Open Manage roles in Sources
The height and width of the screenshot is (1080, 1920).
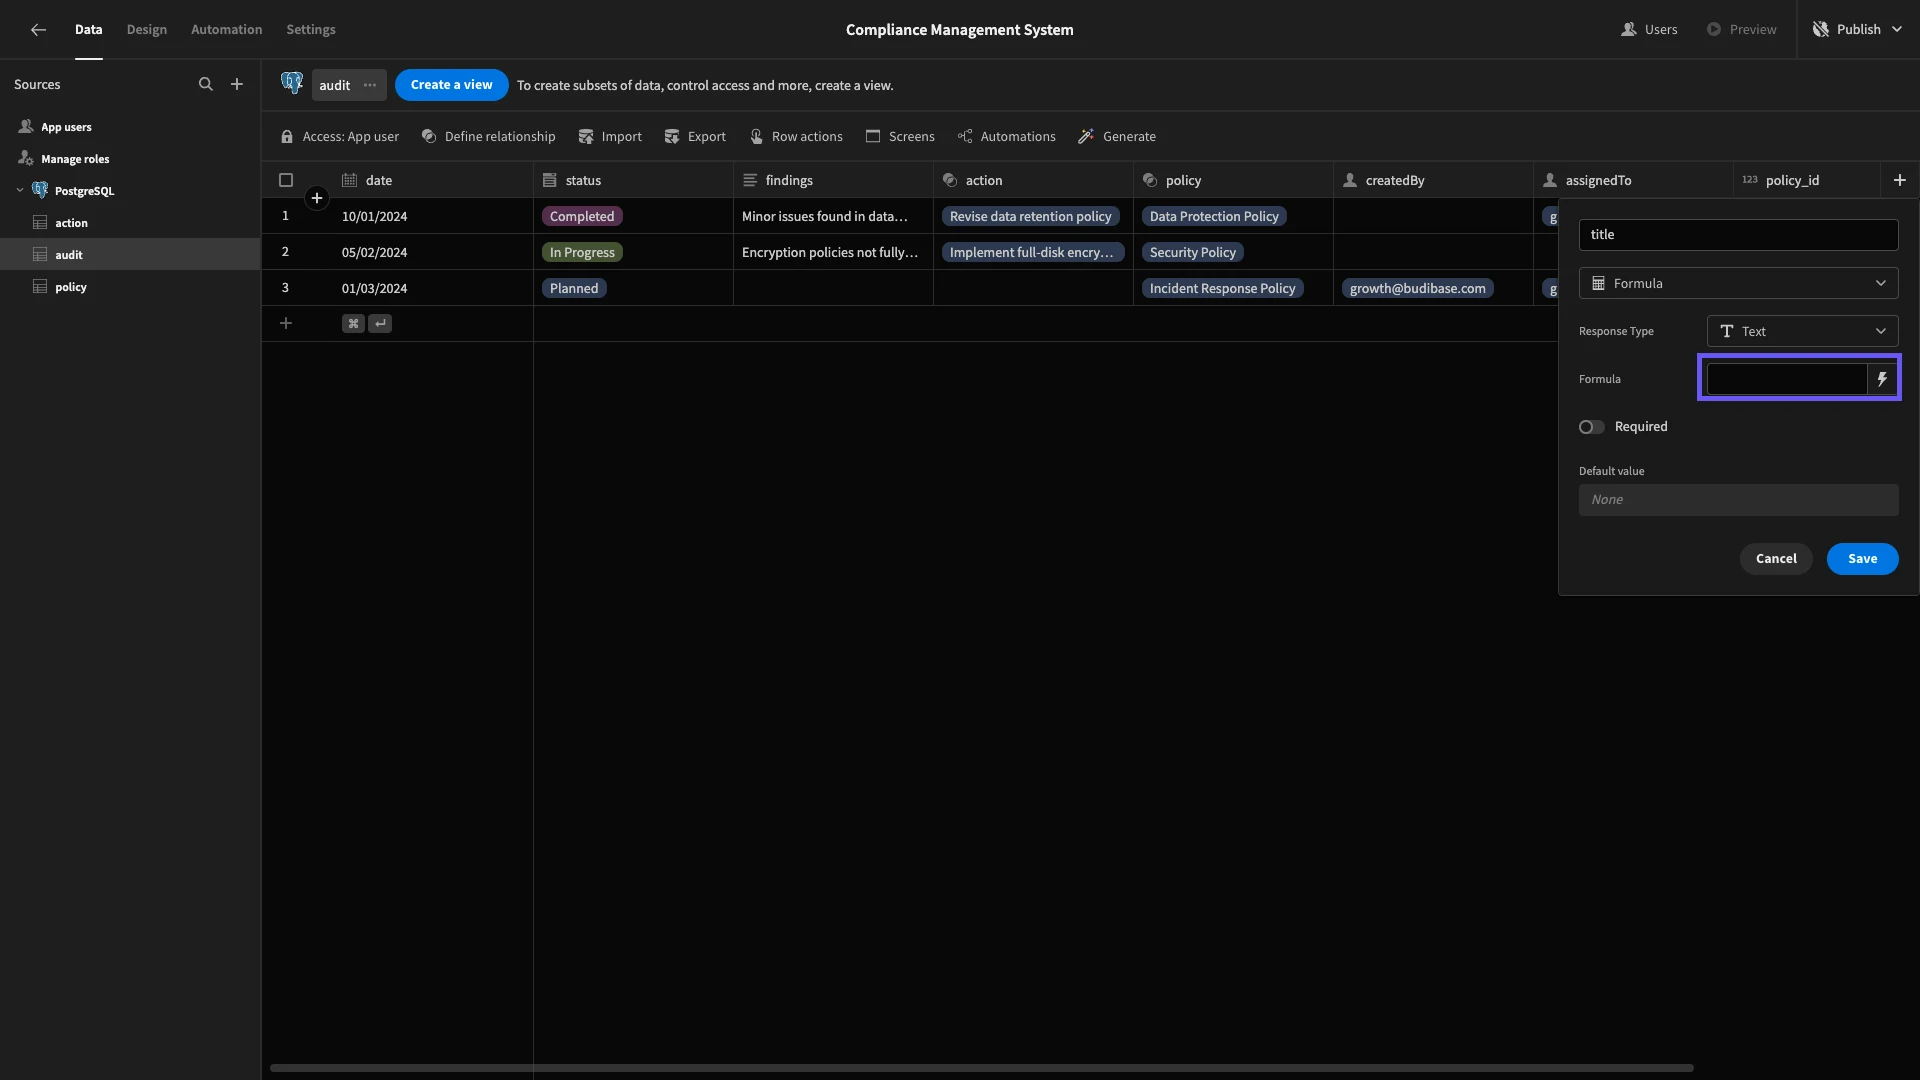130,159
